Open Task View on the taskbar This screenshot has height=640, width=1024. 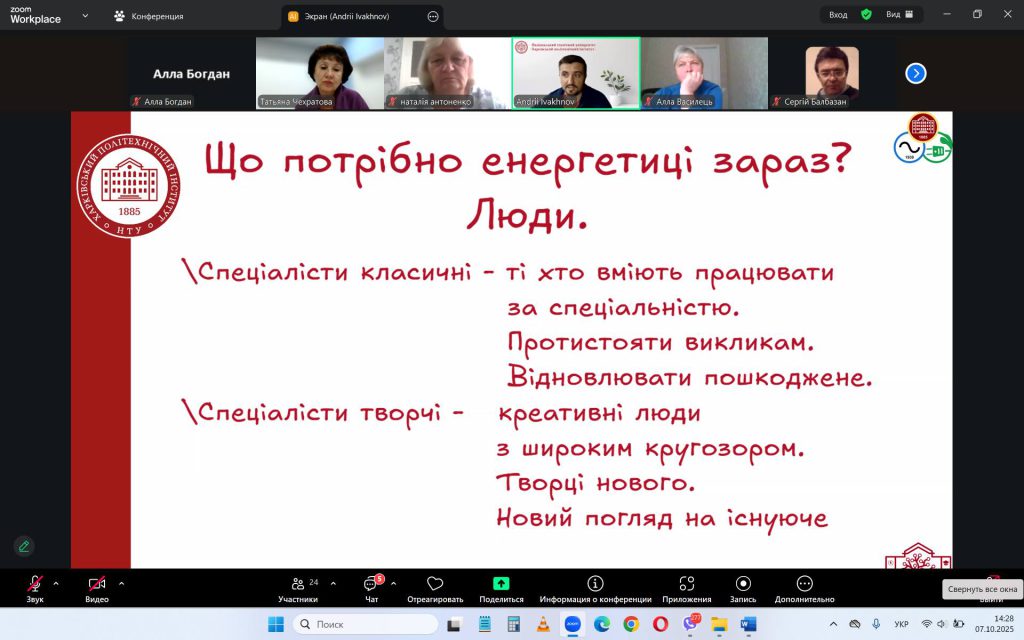coord(453,624)
